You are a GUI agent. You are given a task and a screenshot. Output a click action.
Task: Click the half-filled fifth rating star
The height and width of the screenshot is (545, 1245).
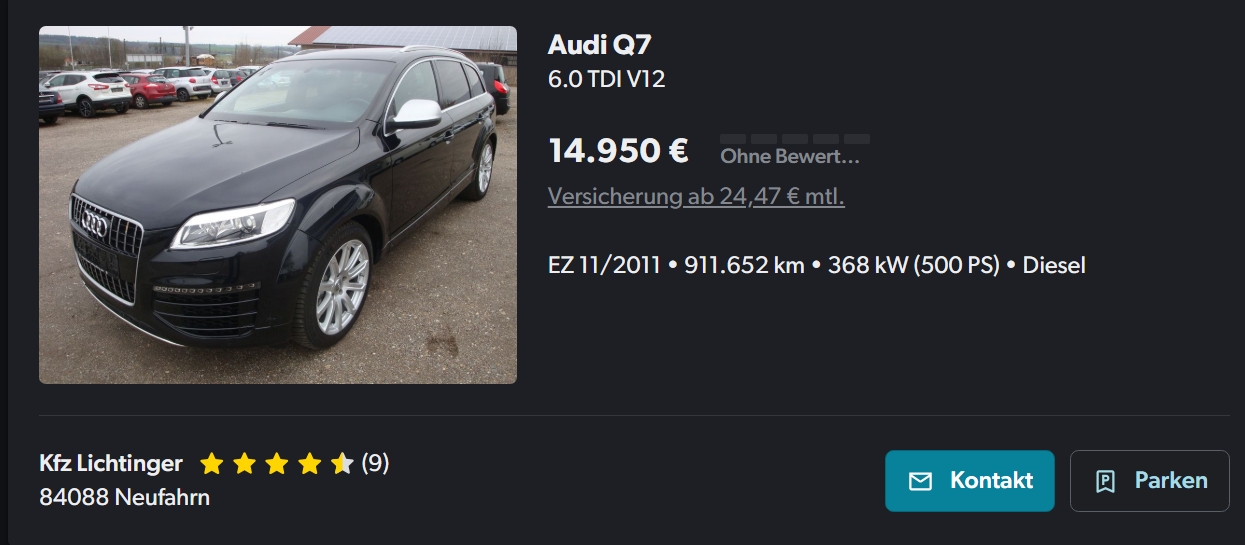[x=342, y=463]
